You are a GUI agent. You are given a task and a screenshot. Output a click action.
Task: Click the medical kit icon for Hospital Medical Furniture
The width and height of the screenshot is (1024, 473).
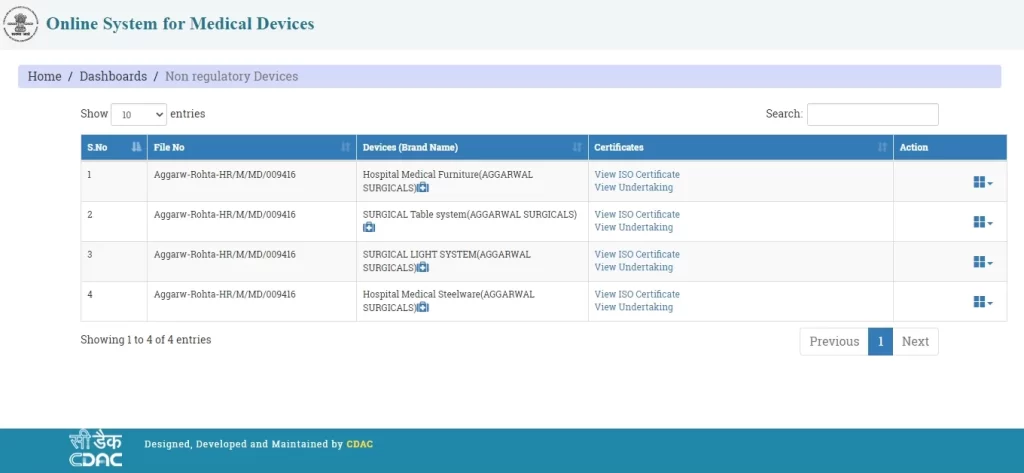pyautogui.click(x=423, y=188)
